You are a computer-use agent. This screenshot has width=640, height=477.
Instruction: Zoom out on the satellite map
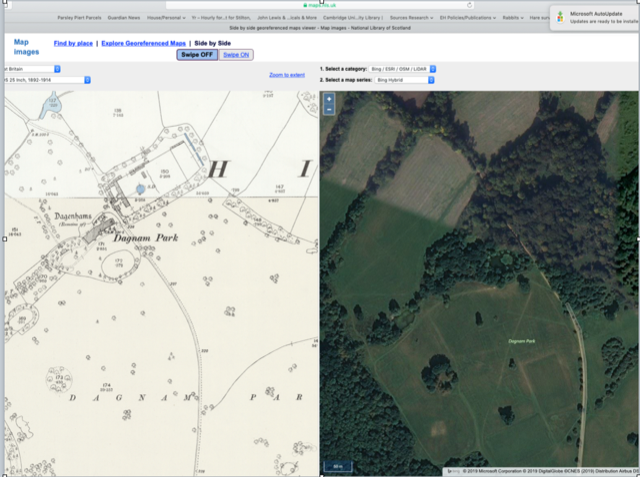click(x=329, y=109)
